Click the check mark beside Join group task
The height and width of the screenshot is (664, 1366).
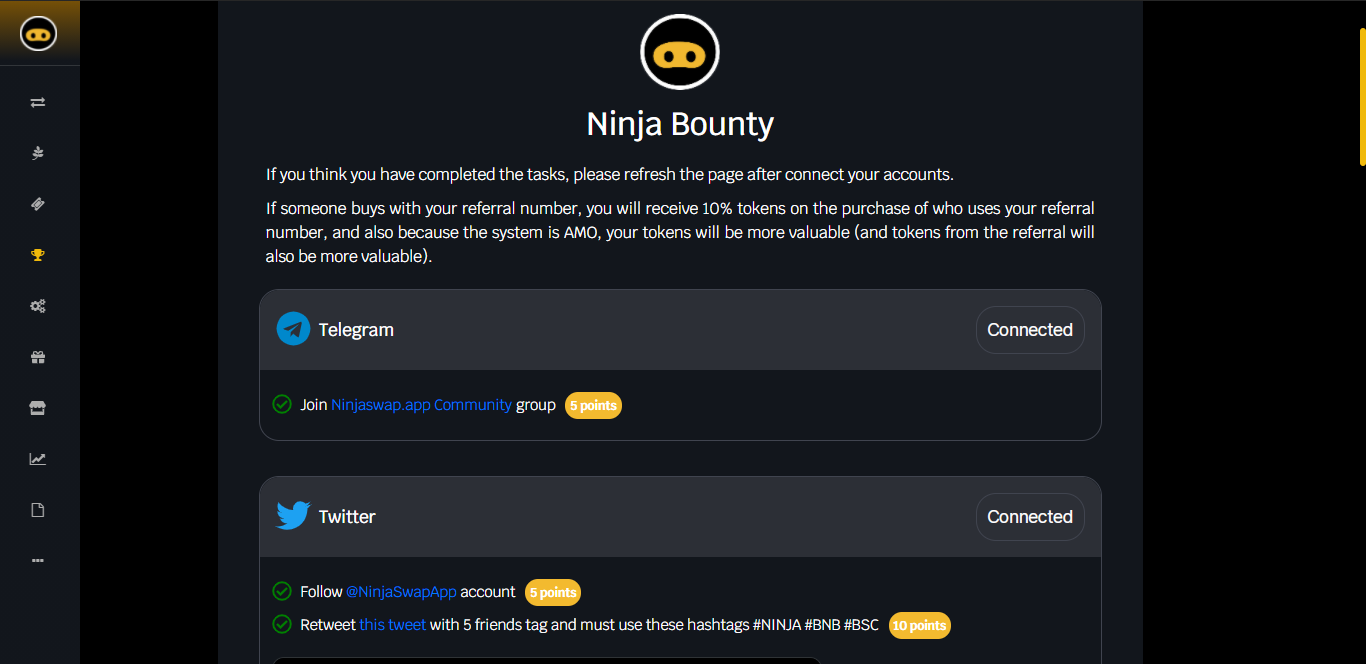pyautogui.click(x=282, y=404)
